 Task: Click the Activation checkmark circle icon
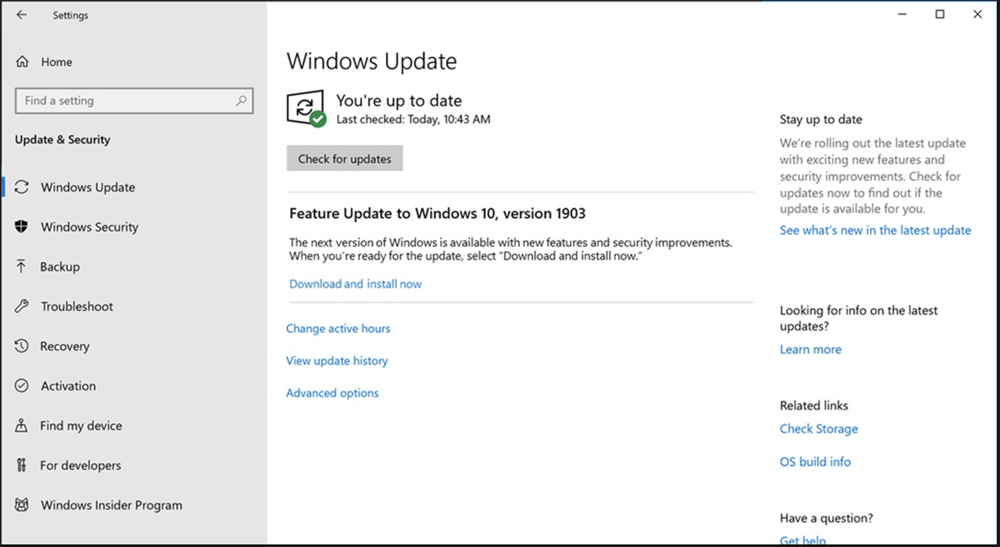22,386
